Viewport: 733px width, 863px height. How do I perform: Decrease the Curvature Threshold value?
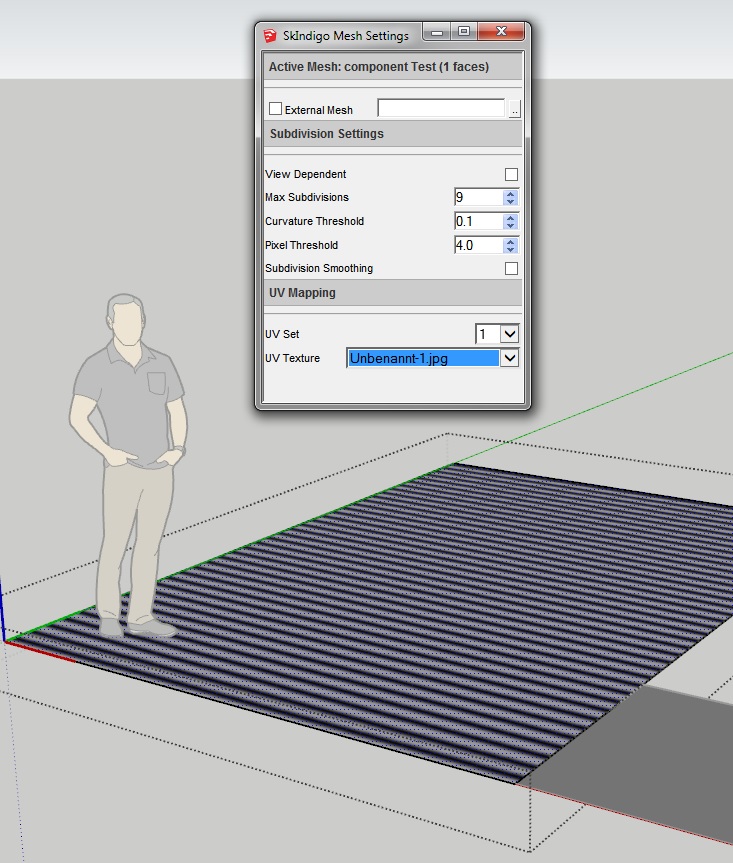511,226
